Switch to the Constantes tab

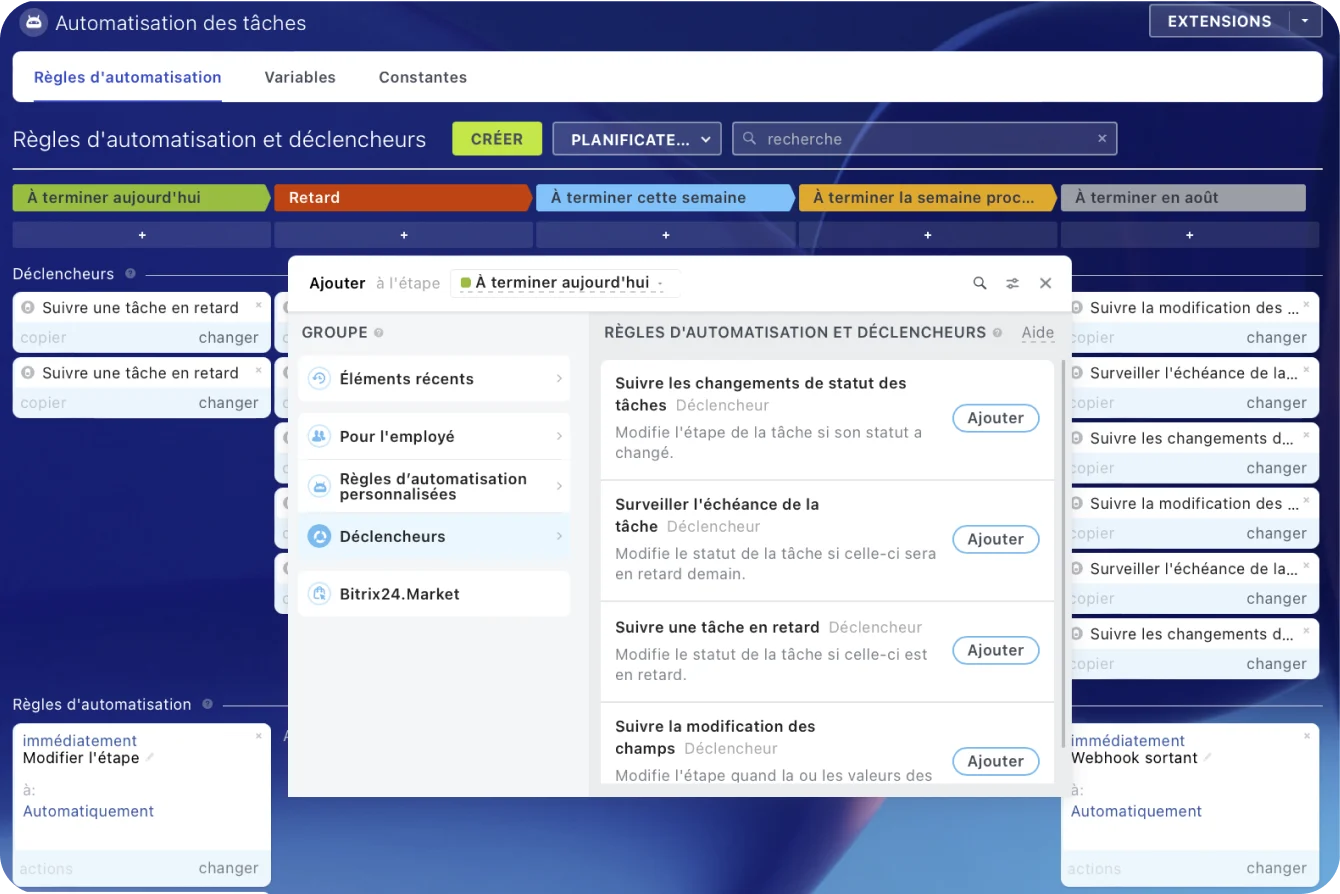click(x=422, y=77)
